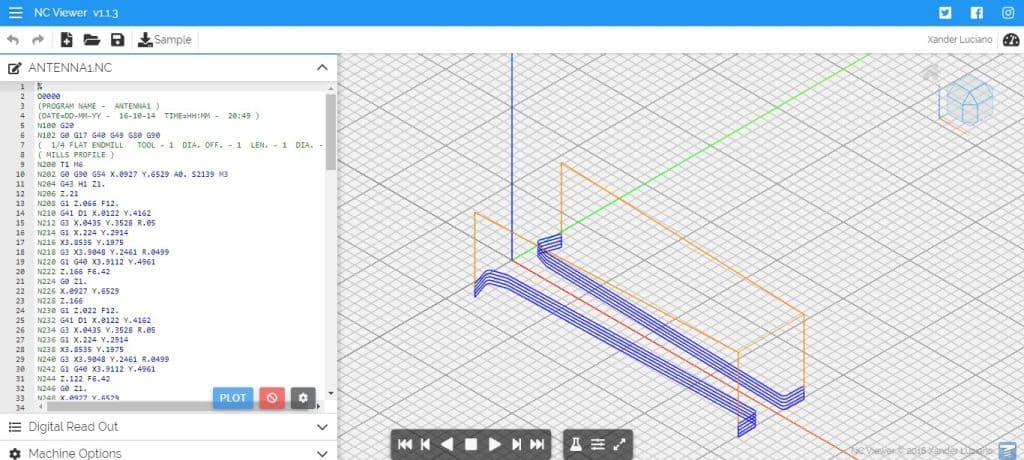Play the toolpath simulation

494,444
